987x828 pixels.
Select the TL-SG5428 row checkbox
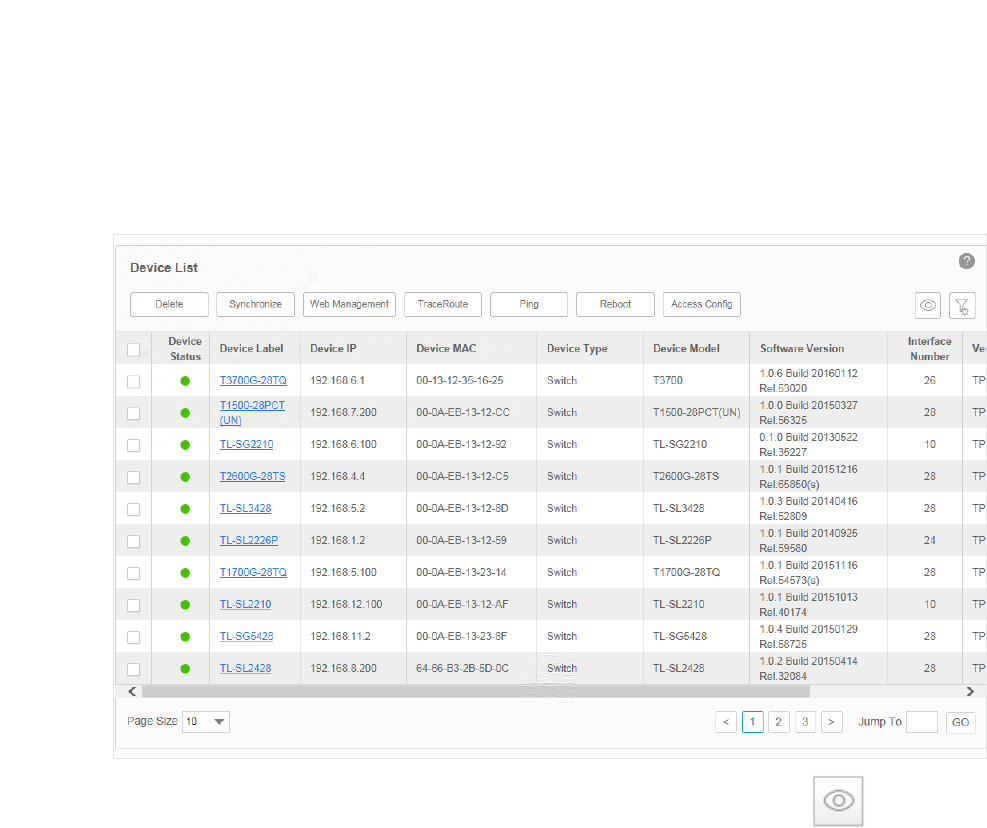point(133,637)
